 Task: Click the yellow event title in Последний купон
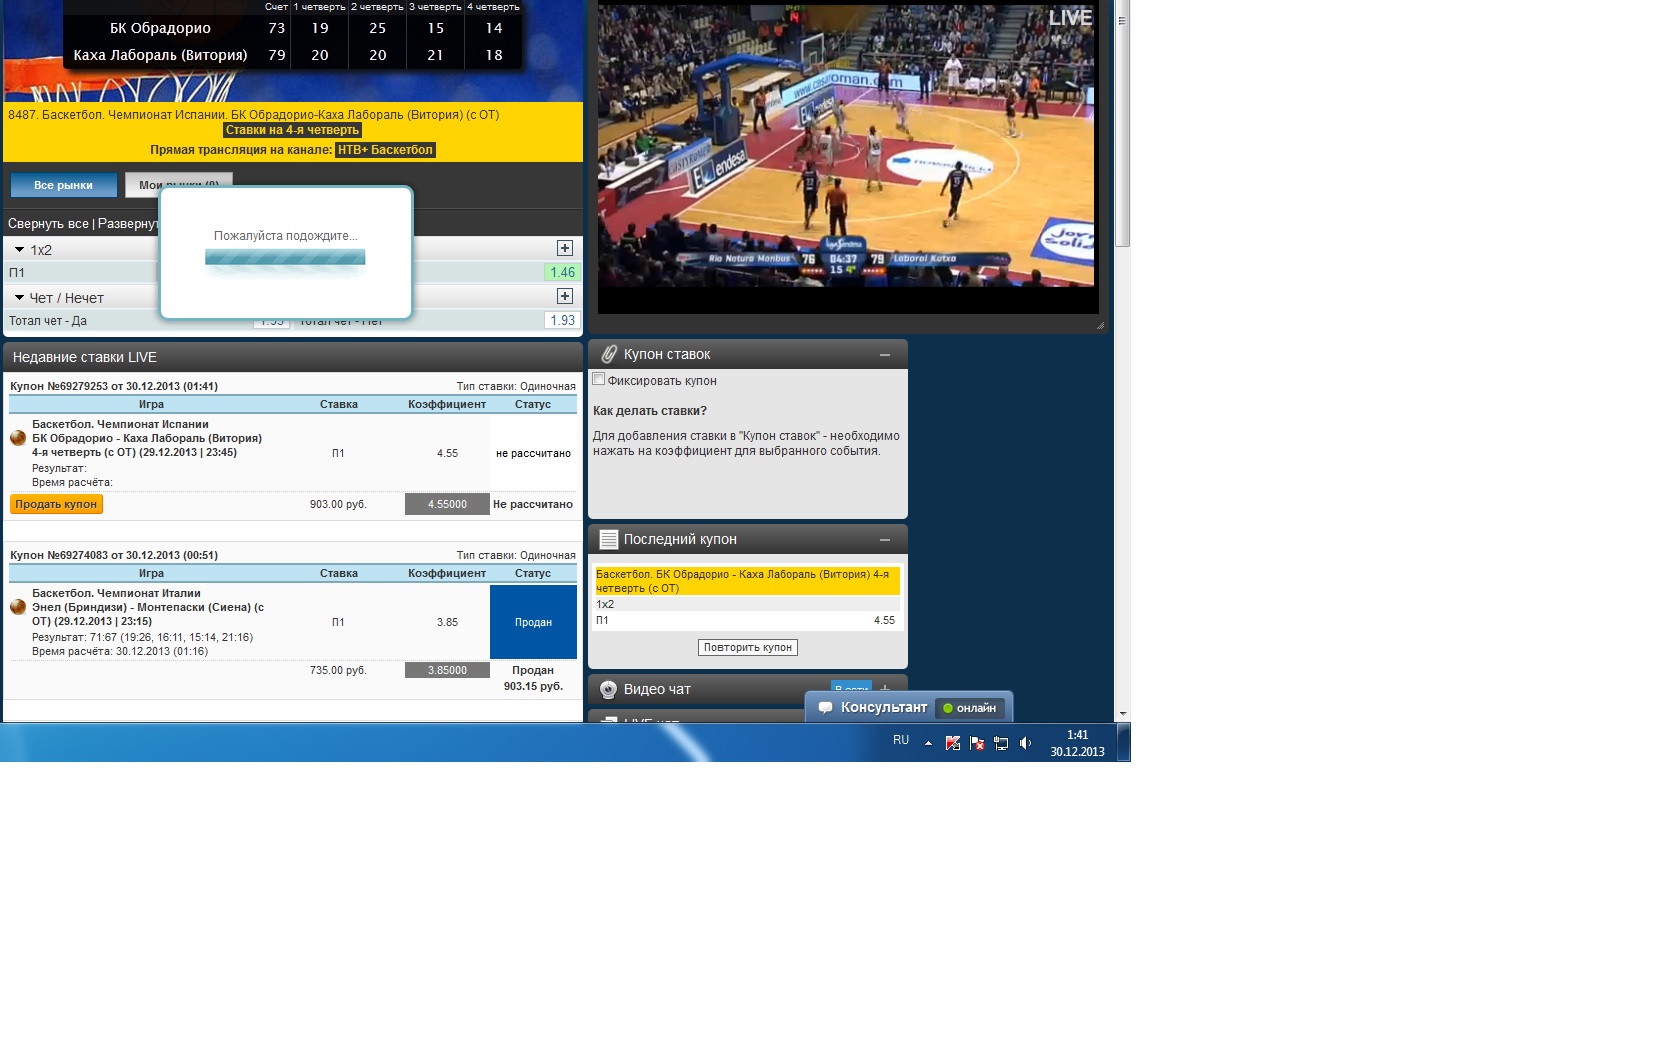tap(747, 581)
